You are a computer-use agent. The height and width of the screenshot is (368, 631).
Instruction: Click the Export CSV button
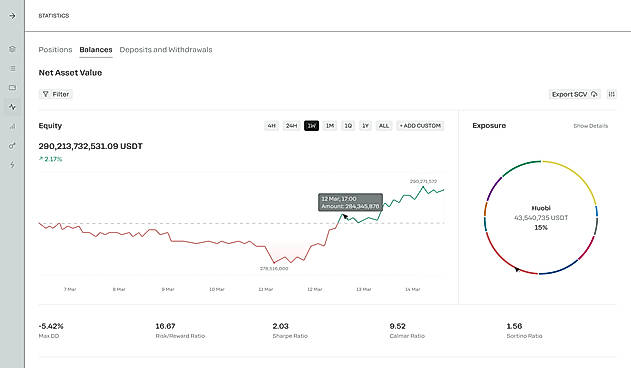tap(574, 94)
